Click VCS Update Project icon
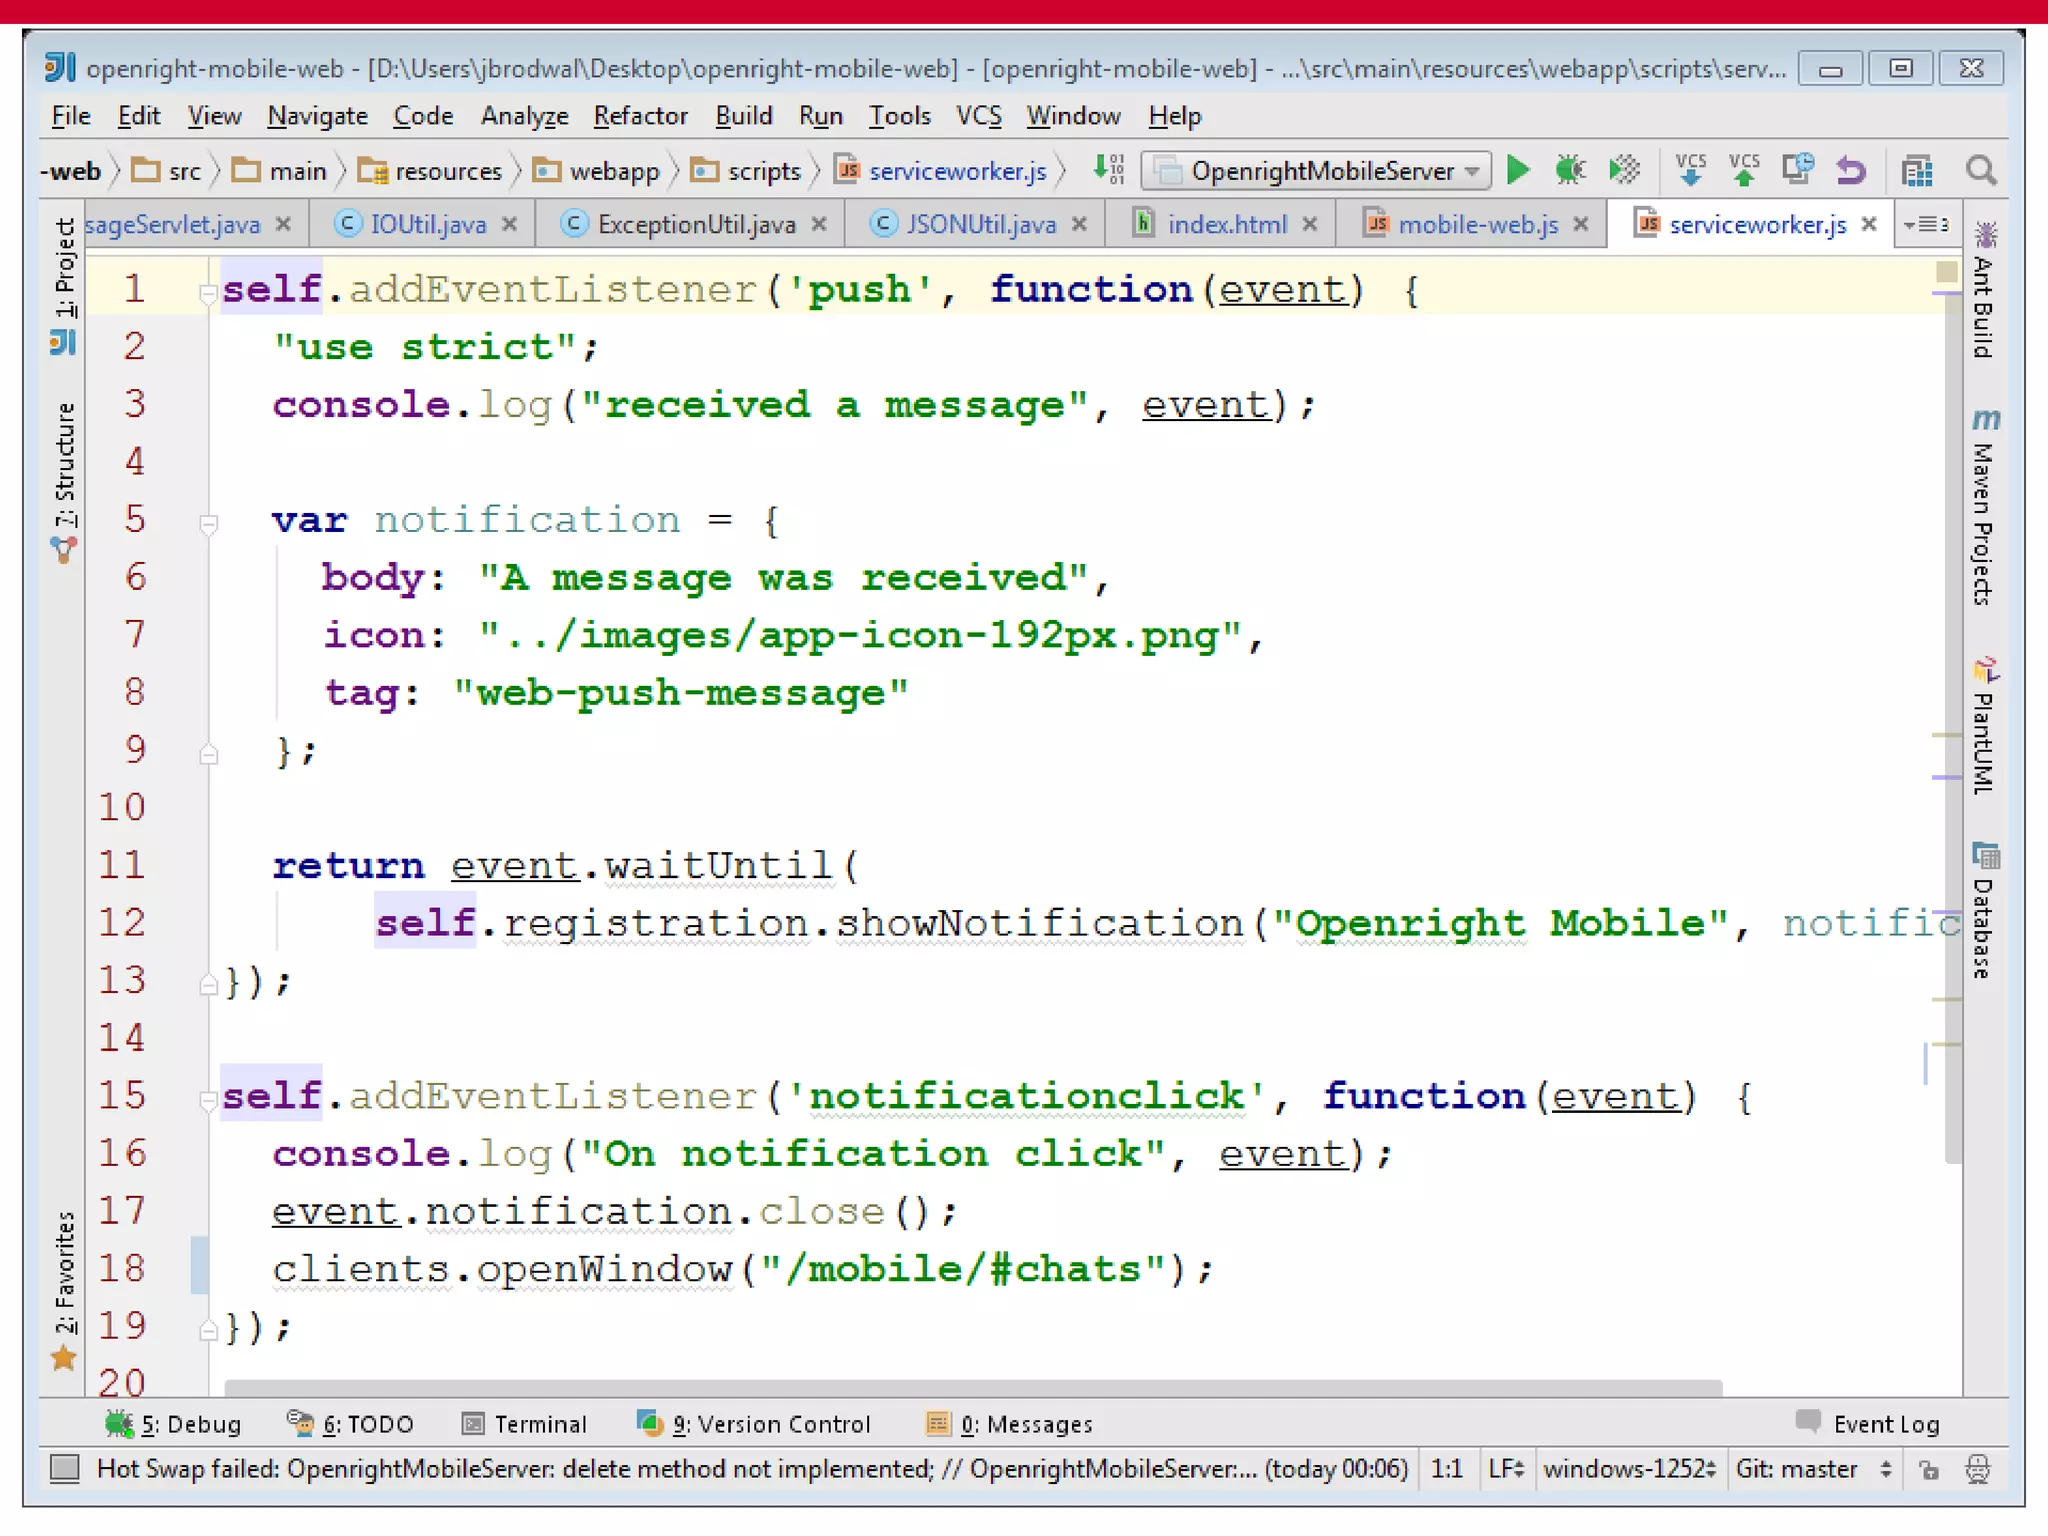2048x1536 pixels. (1690, 170)
